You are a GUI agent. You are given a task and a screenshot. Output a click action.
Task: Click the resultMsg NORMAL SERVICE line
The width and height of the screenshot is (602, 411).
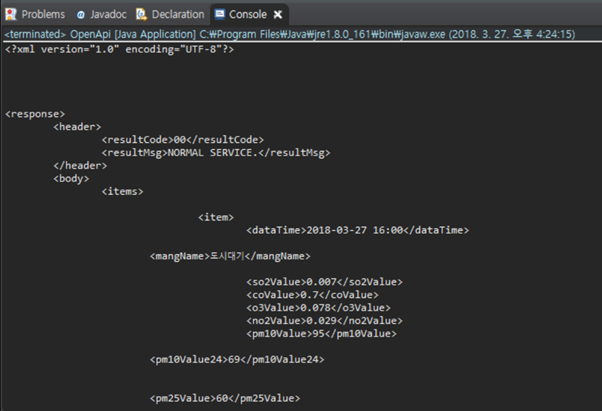tap(216, 153)
